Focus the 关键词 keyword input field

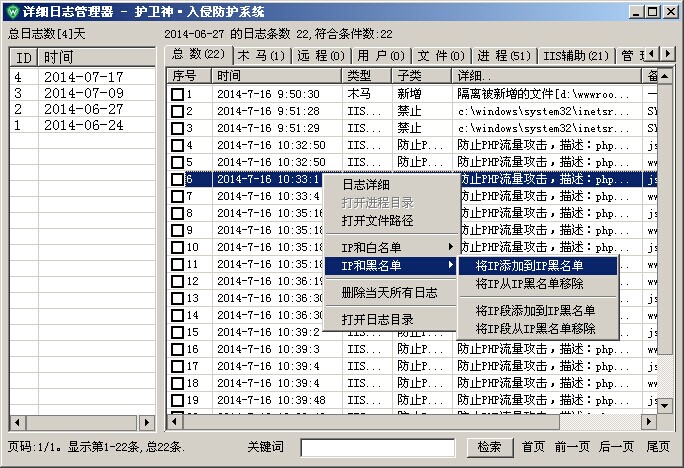(x=378, y=448)
